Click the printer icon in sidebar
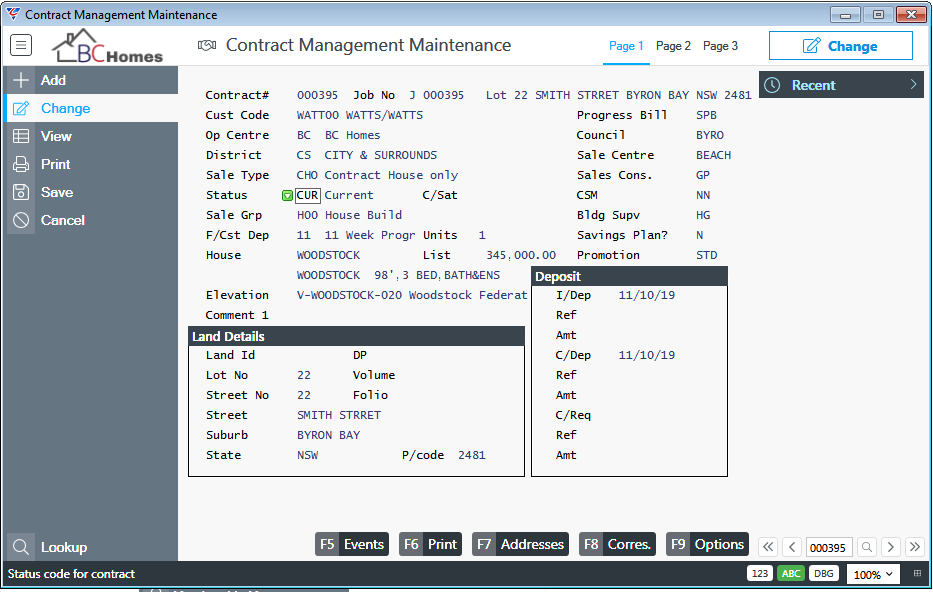933x592 pixels. point(21,164)
